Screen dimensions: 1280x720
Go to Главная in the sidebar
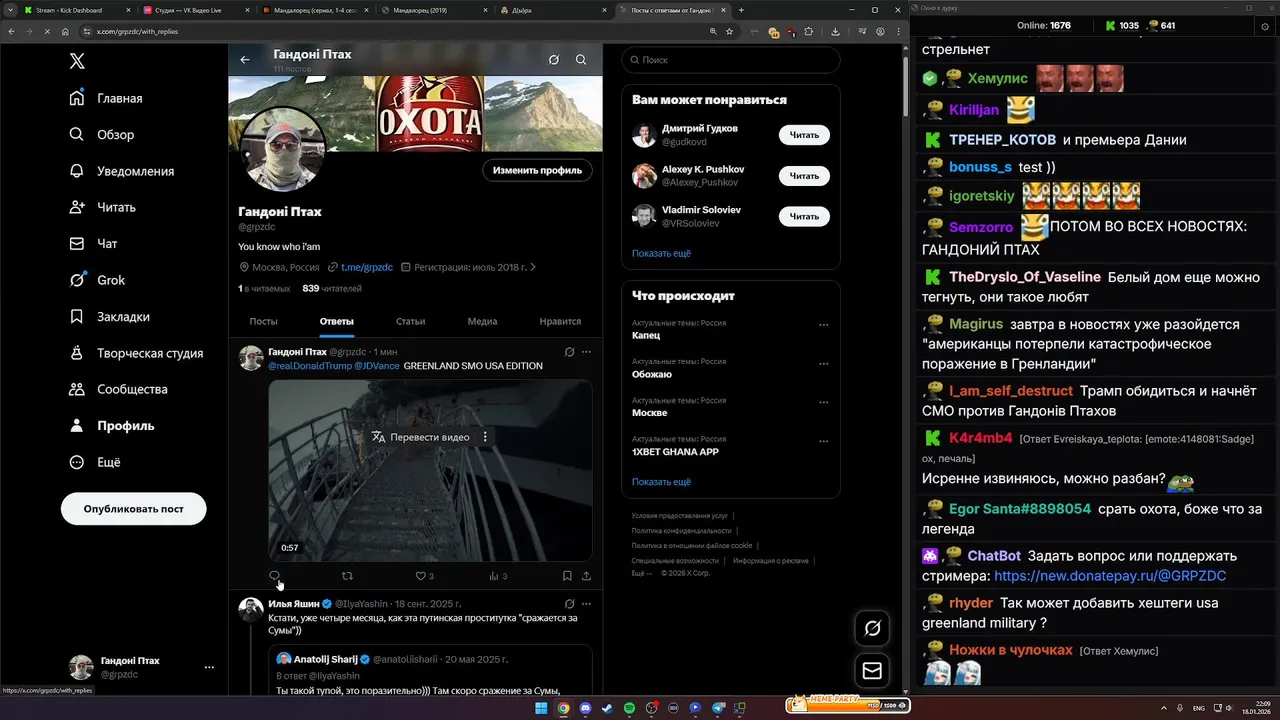tap(106, 98)
